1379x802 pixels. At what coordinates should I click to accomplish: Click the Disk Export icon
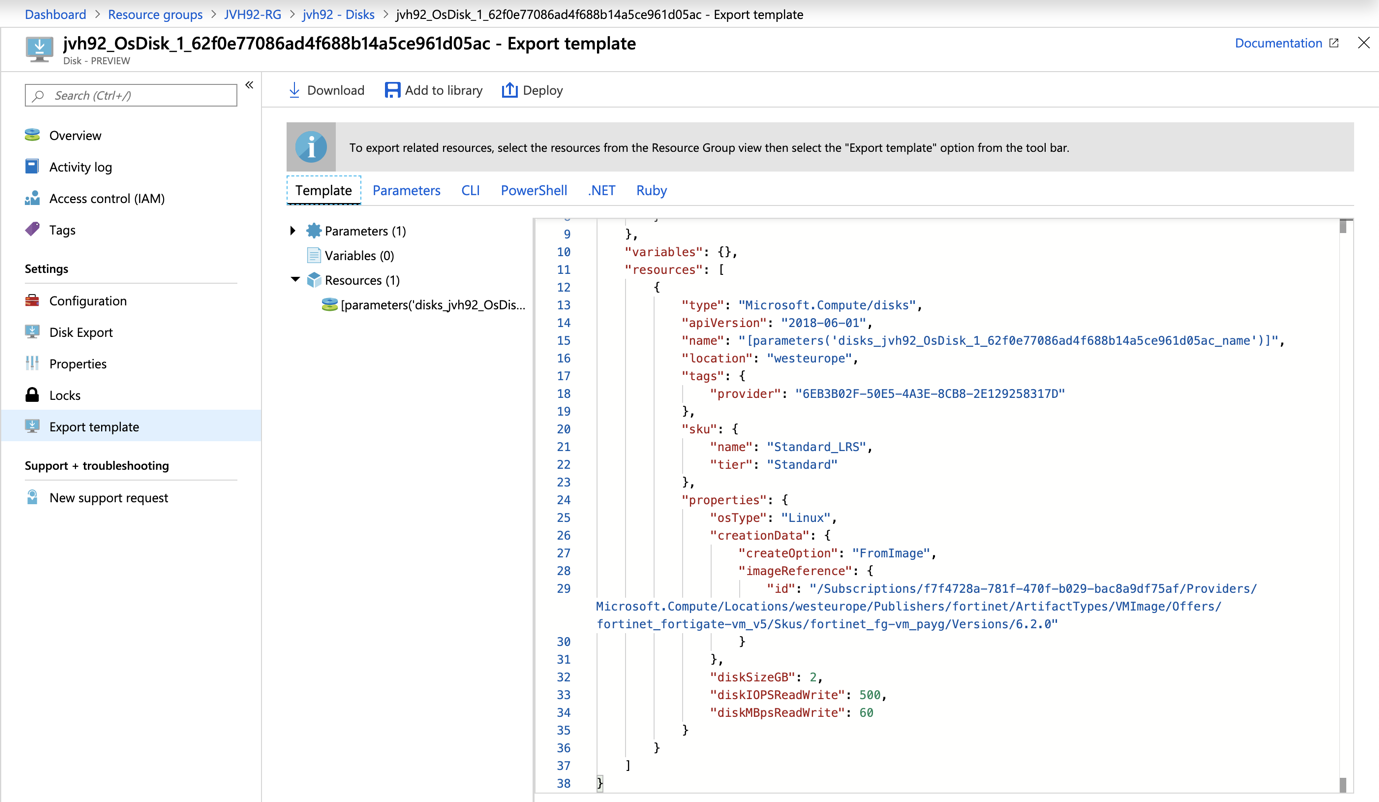click(x=32, y=332)
